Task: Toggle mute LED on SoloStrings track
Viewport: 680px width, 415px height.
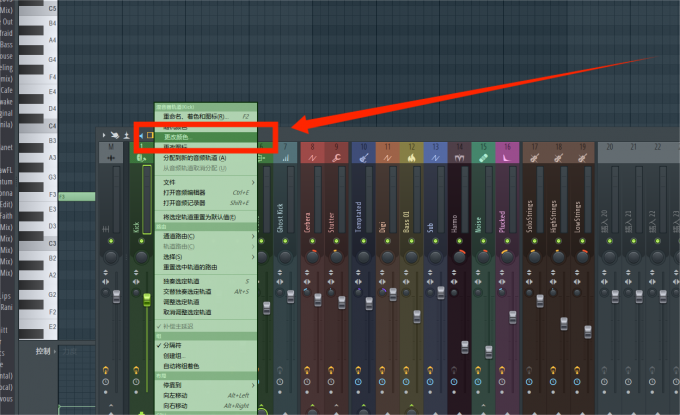Action: click(534, 241)
